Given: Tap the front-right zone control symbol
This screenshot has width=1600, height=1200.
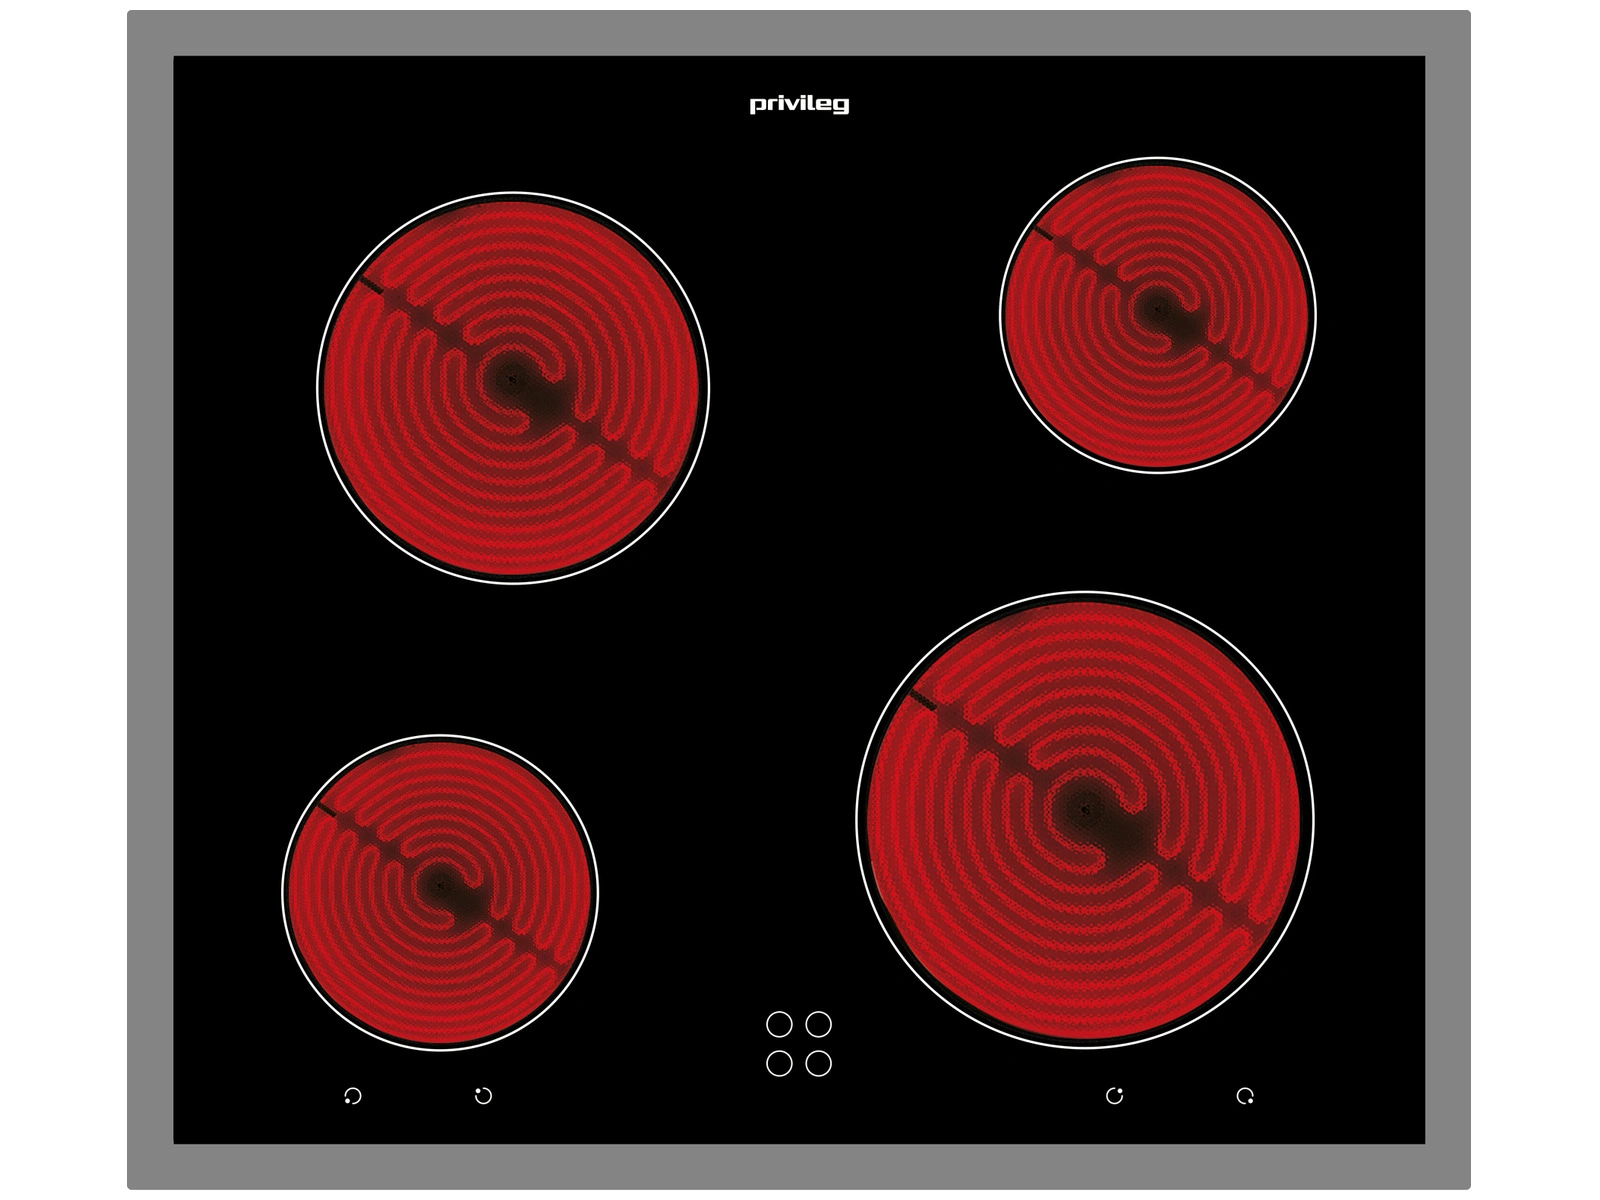Looking at the screenshot, I should point(1245,1096).
